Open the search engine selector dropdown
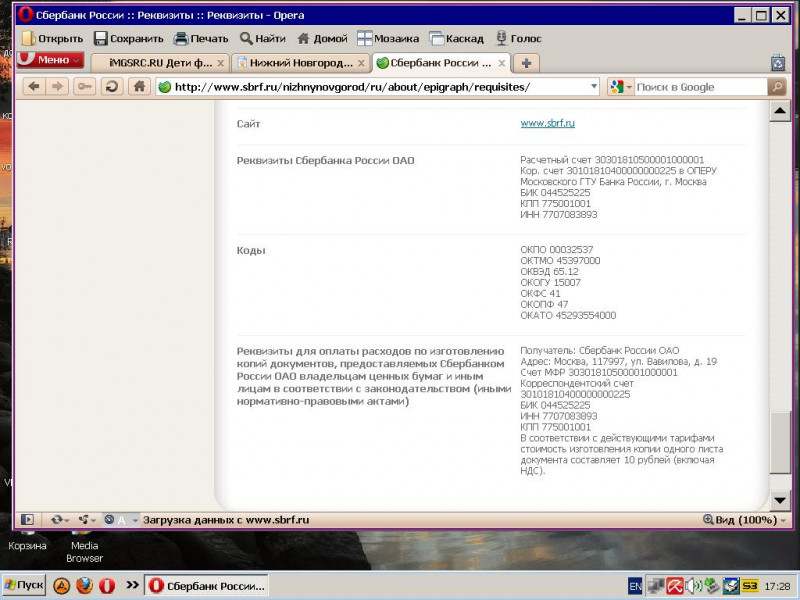The width and height of the screenshot is (800, 600). pos(621,87)
